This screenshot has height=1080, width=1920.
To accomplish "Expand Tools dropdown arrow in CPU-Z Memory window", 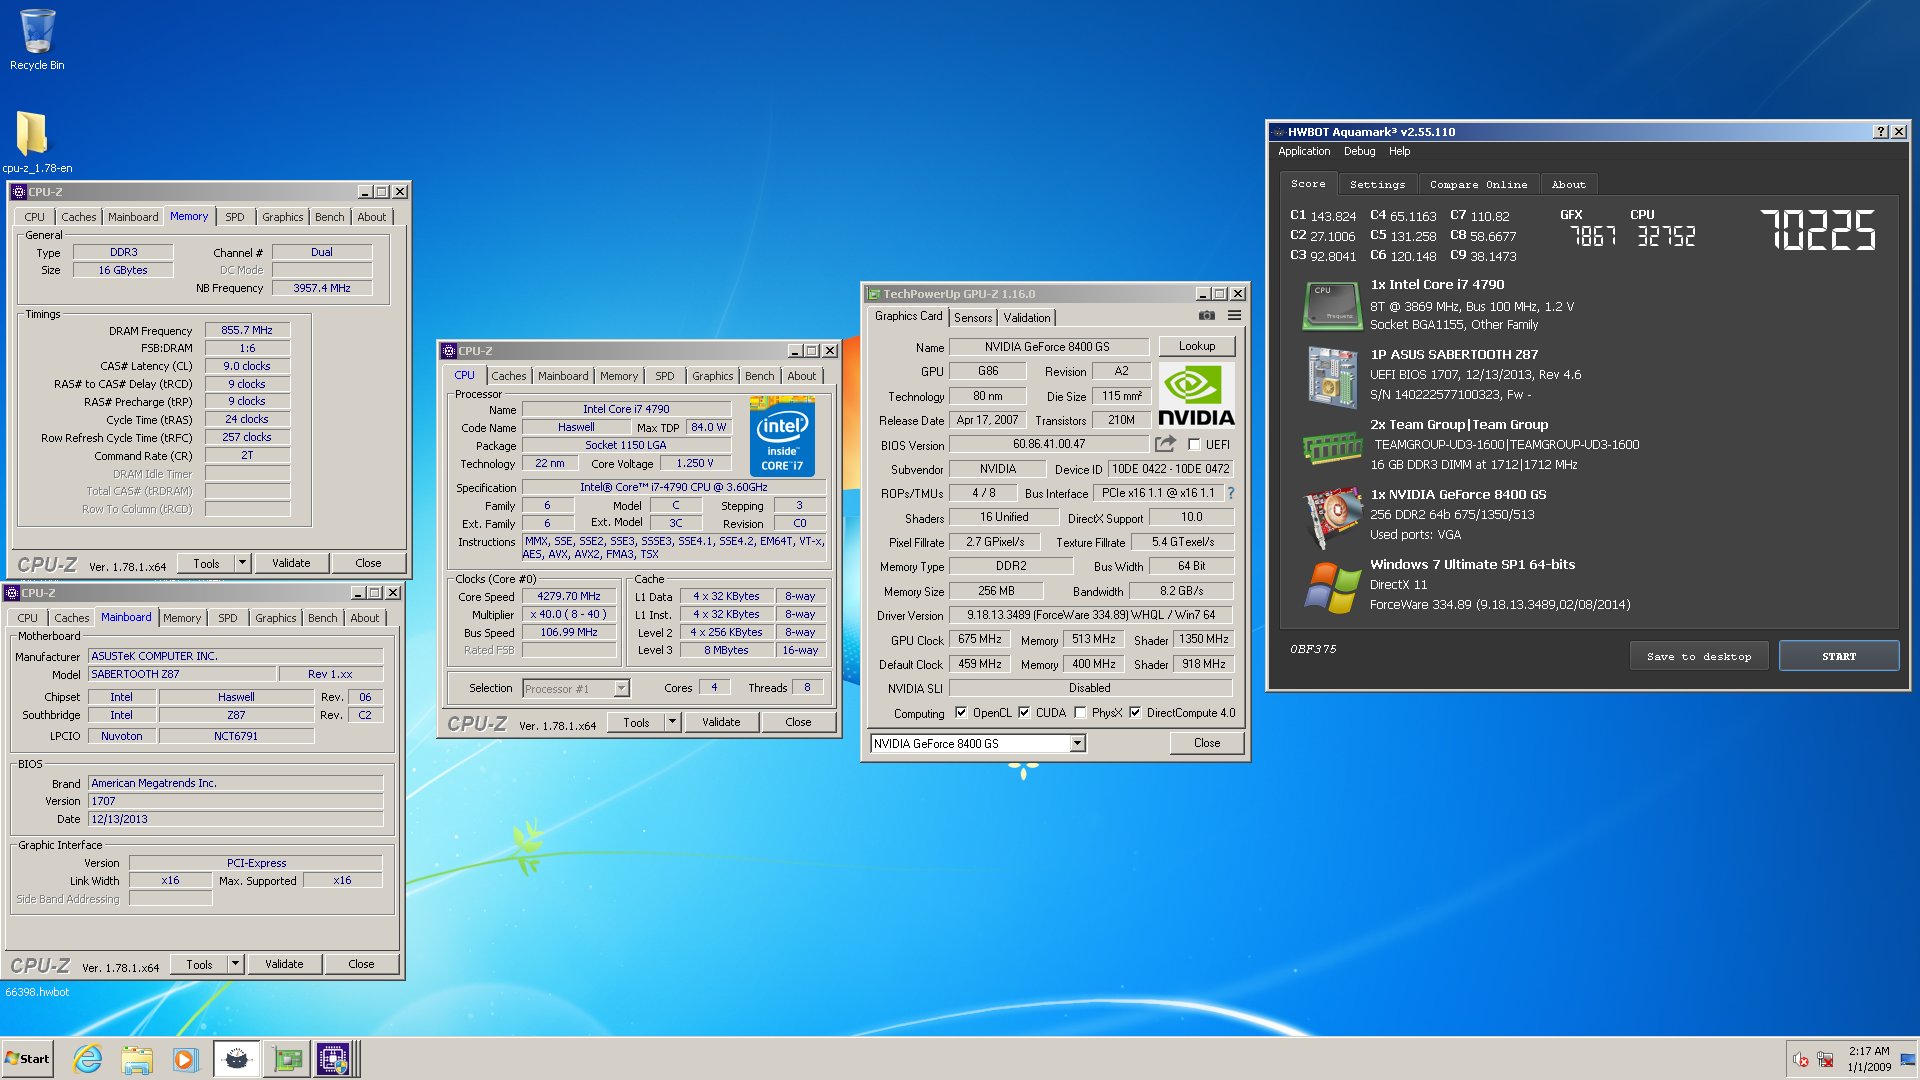I will pyautogui.click(x=242, y=563).
